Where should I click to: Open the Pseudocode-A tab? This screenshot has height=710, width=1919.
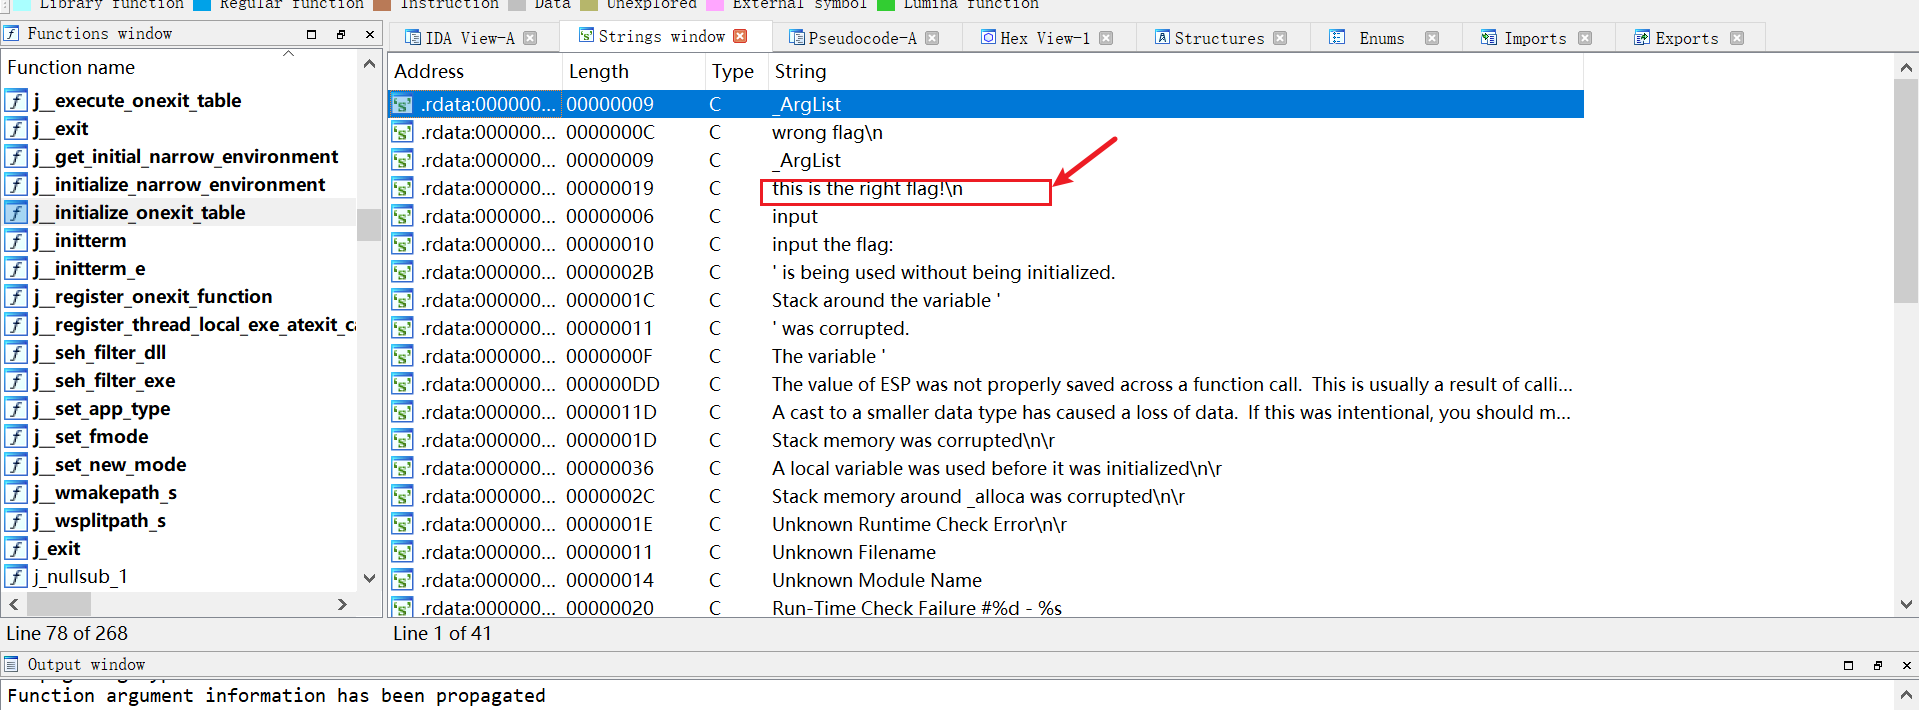point(861,38)
